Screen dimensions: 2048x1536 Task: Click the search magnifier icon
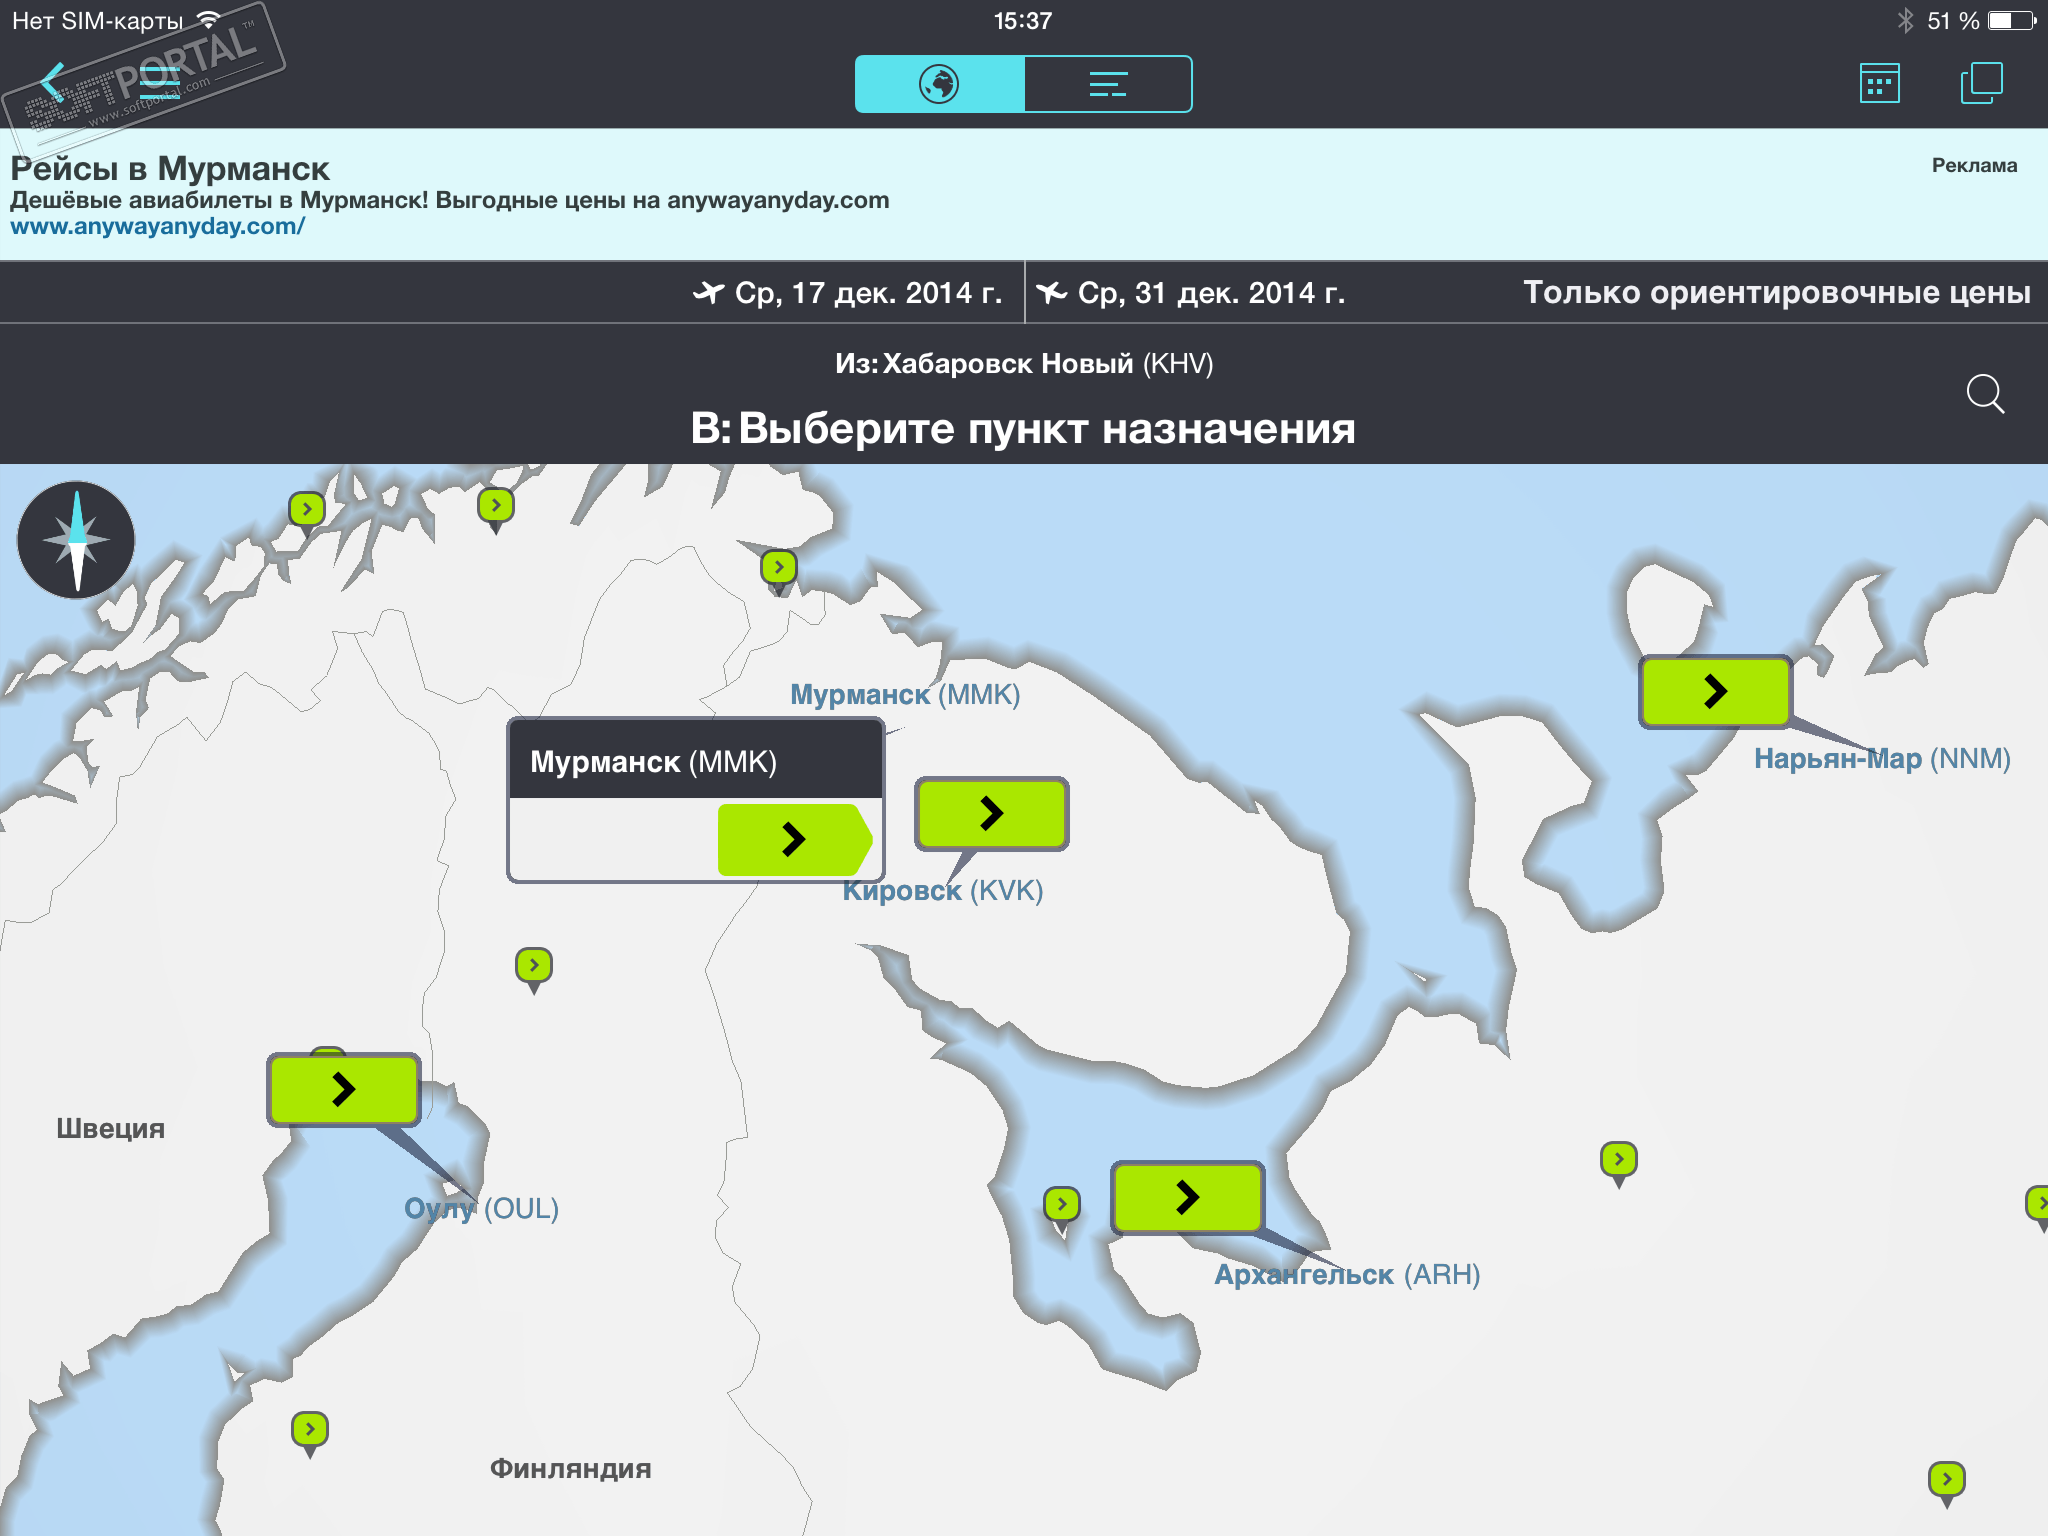(1985, 394)
